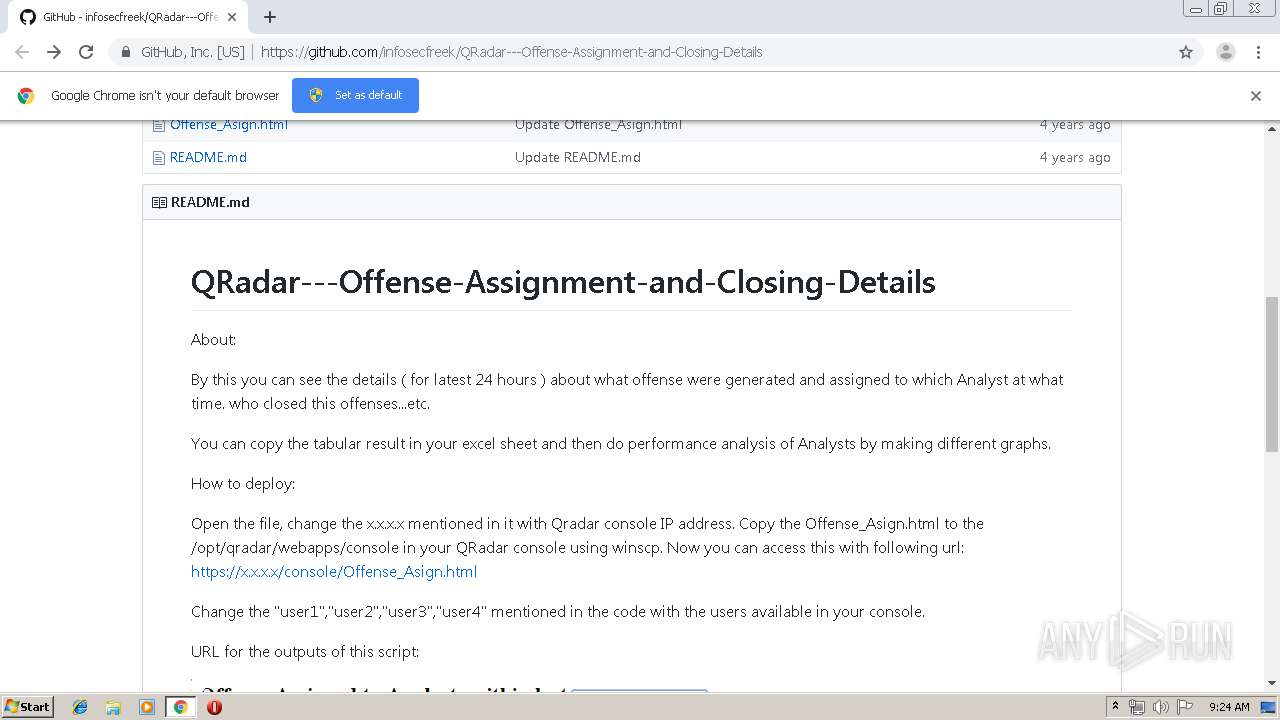Click 'URL for the outputs of this script:'
Screen dimensions: 1280x720
coord(305,652)
